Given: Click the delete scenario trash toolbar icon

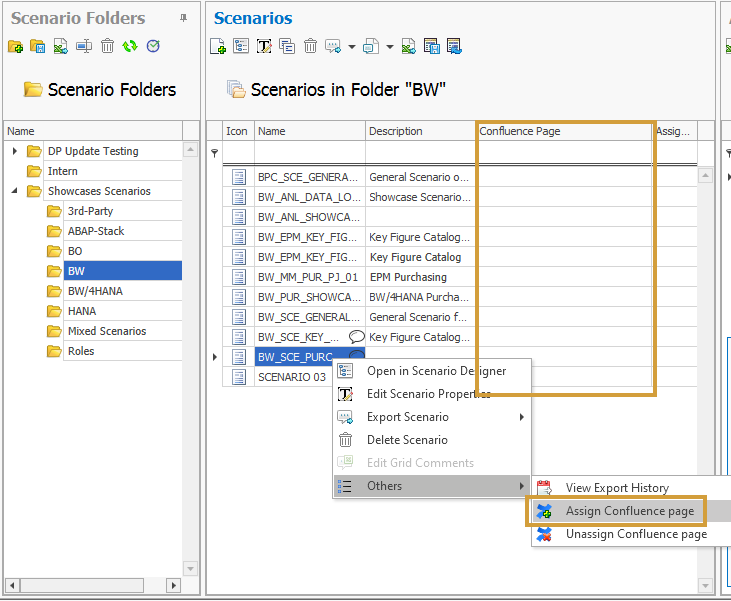Looking at the screenshot, I should (310, 46).
